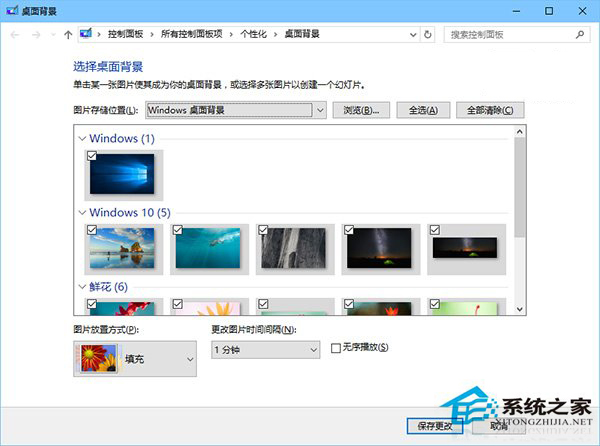
Task: Select the gray rock cliff wallpaper thumbnail
Action: (293, 248)
